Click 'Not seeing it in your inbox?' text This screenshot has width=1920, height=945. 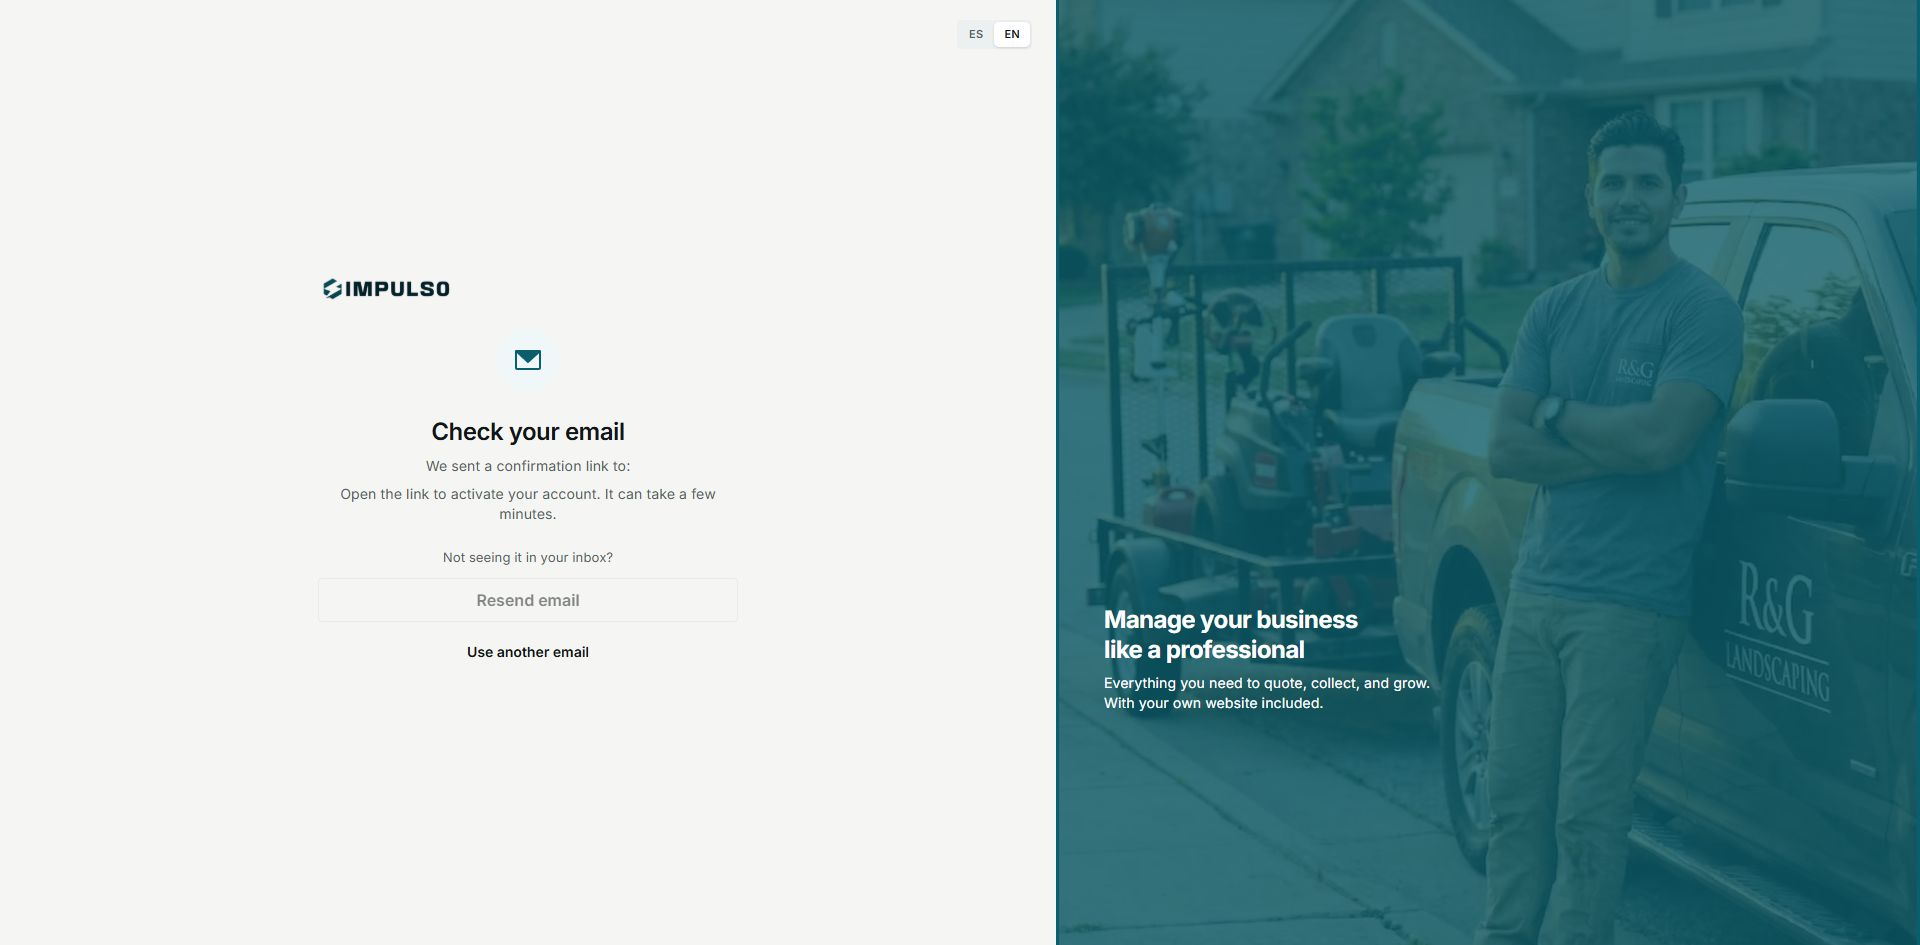(528, 558)
